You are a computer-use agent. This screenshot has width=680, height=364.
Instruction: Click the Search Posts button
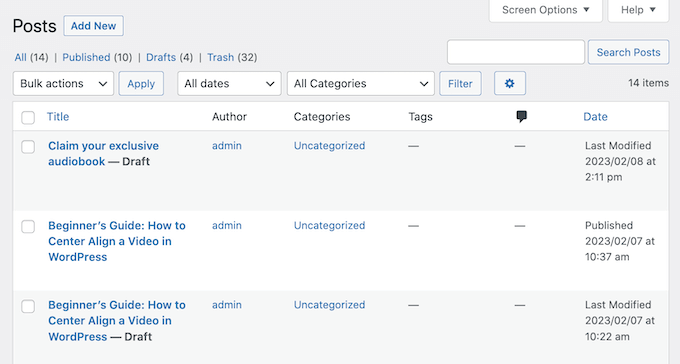[628, 52]
